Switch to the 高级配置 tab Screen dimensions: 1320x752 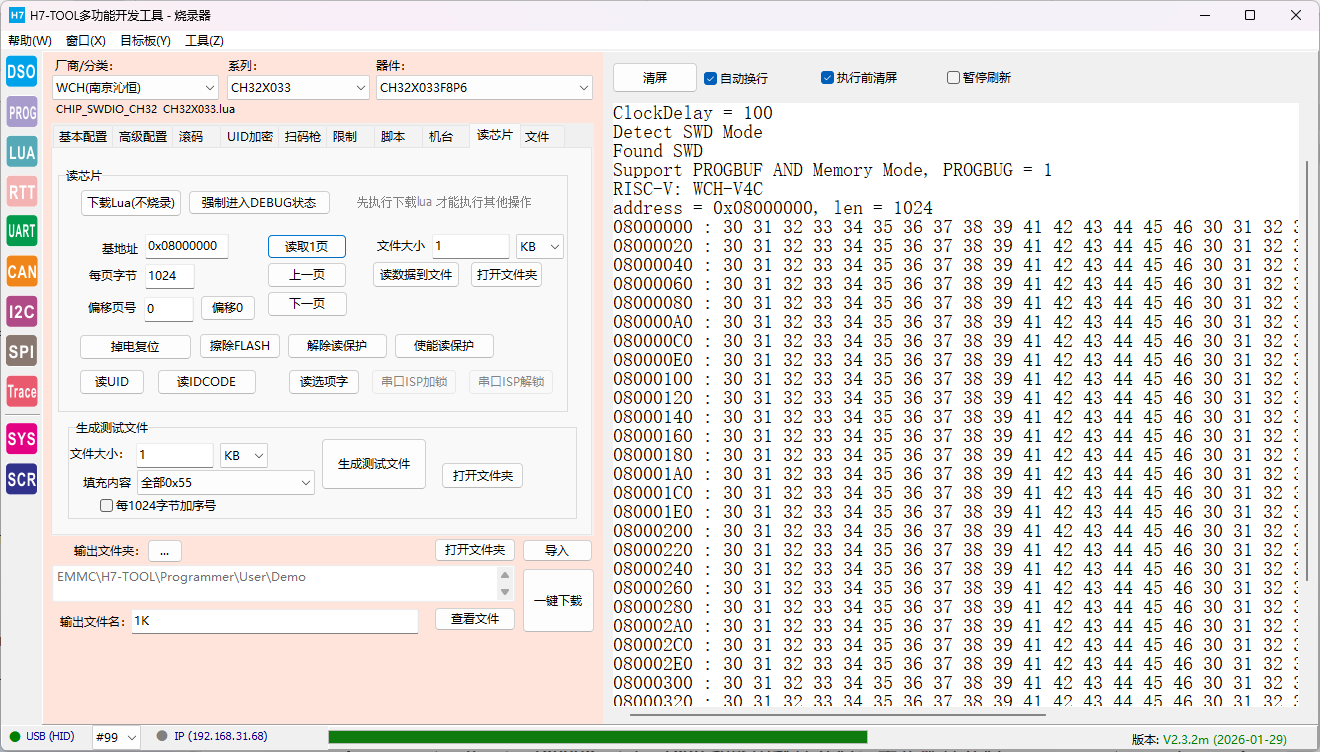pyautogui.click(x=143, y=137)
